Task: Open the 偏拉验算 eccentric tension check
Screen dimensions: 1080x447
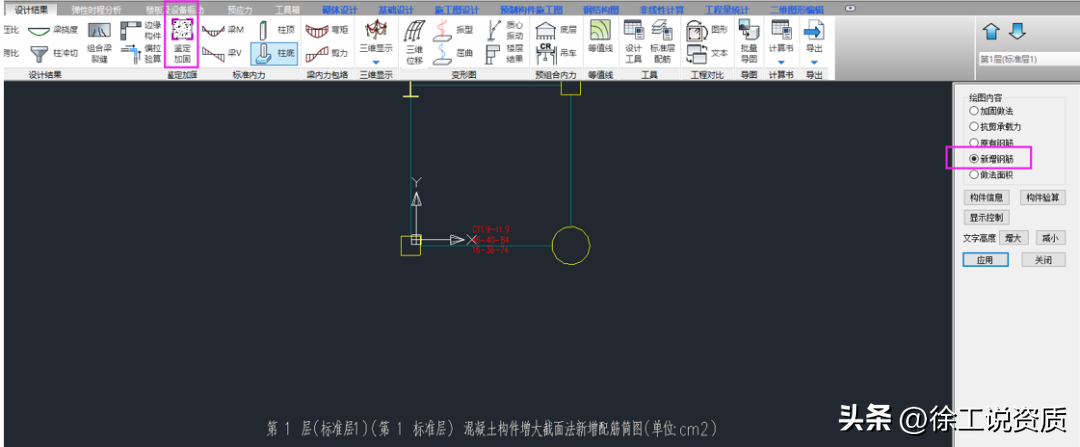Action: click(x=141, y=53)
